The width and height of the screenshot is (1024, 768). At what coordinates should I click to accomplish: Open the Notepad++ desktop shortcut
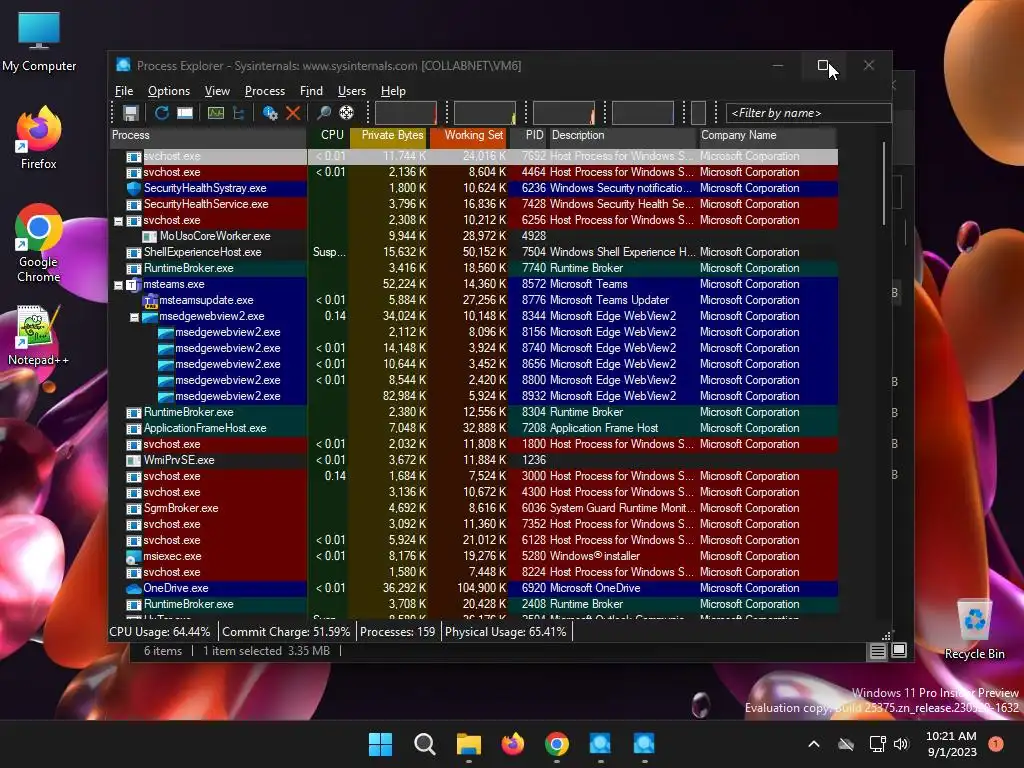(x=39, y=336)
